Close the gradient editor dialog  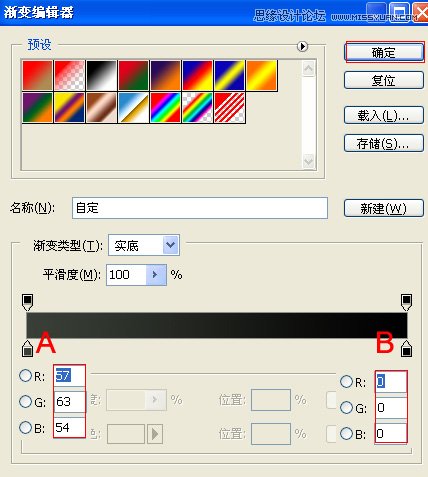[421, 13]
